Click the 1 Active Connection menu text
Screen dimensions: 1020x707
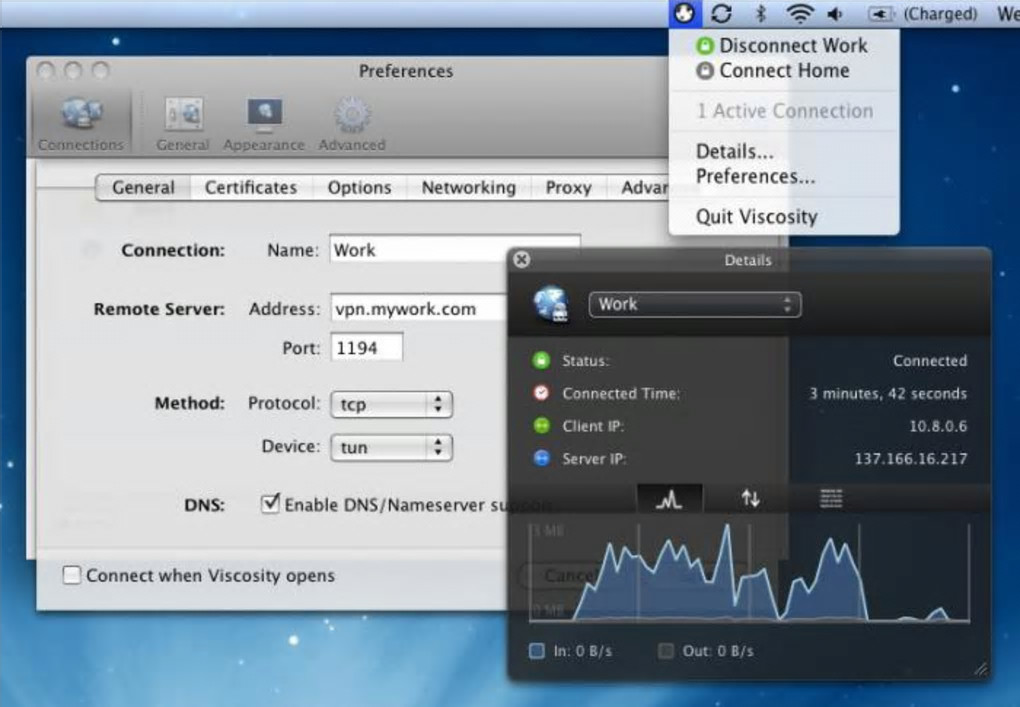point(785,111)
